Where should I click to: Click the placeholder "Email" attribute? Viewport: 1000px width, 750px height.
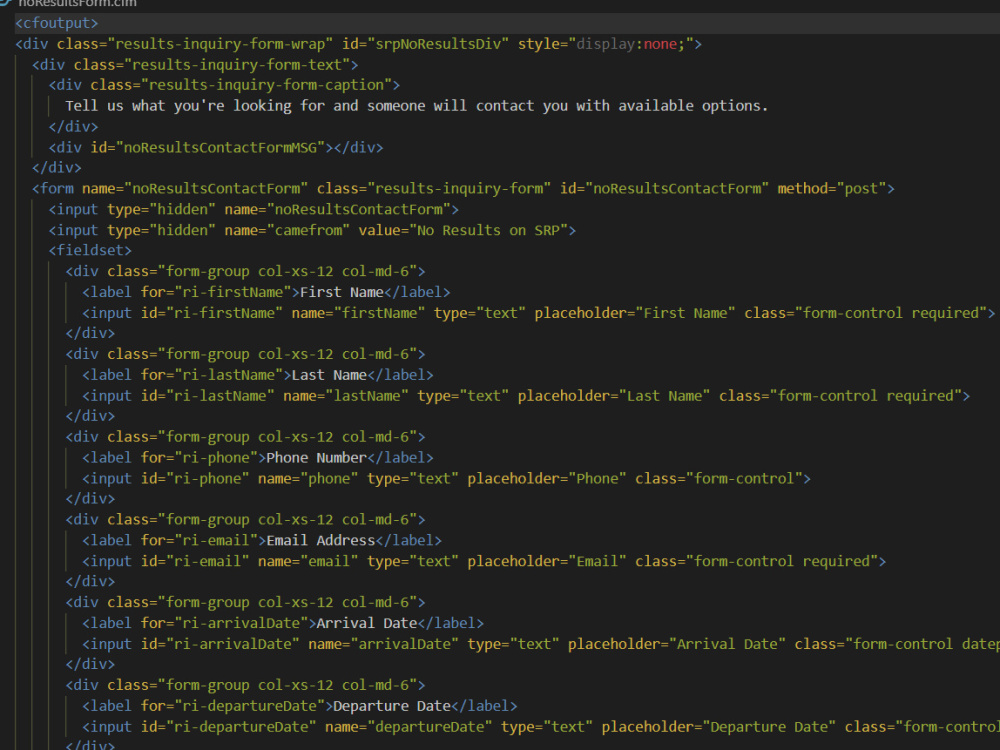(x=547, y=561)
